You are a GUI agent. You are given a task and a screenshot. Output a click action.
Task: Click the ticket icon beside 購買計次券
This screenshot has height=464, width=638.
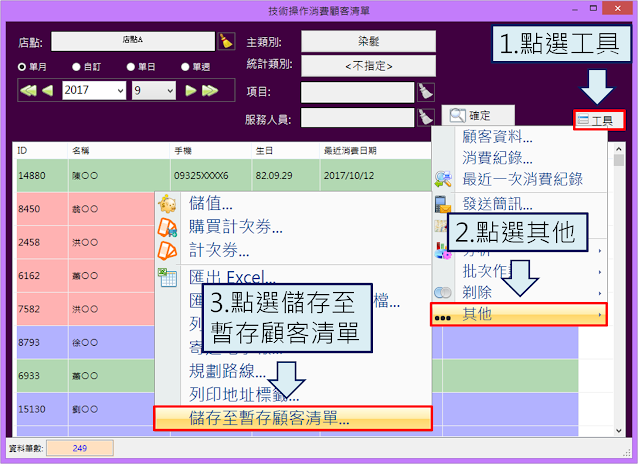point(167,228)
